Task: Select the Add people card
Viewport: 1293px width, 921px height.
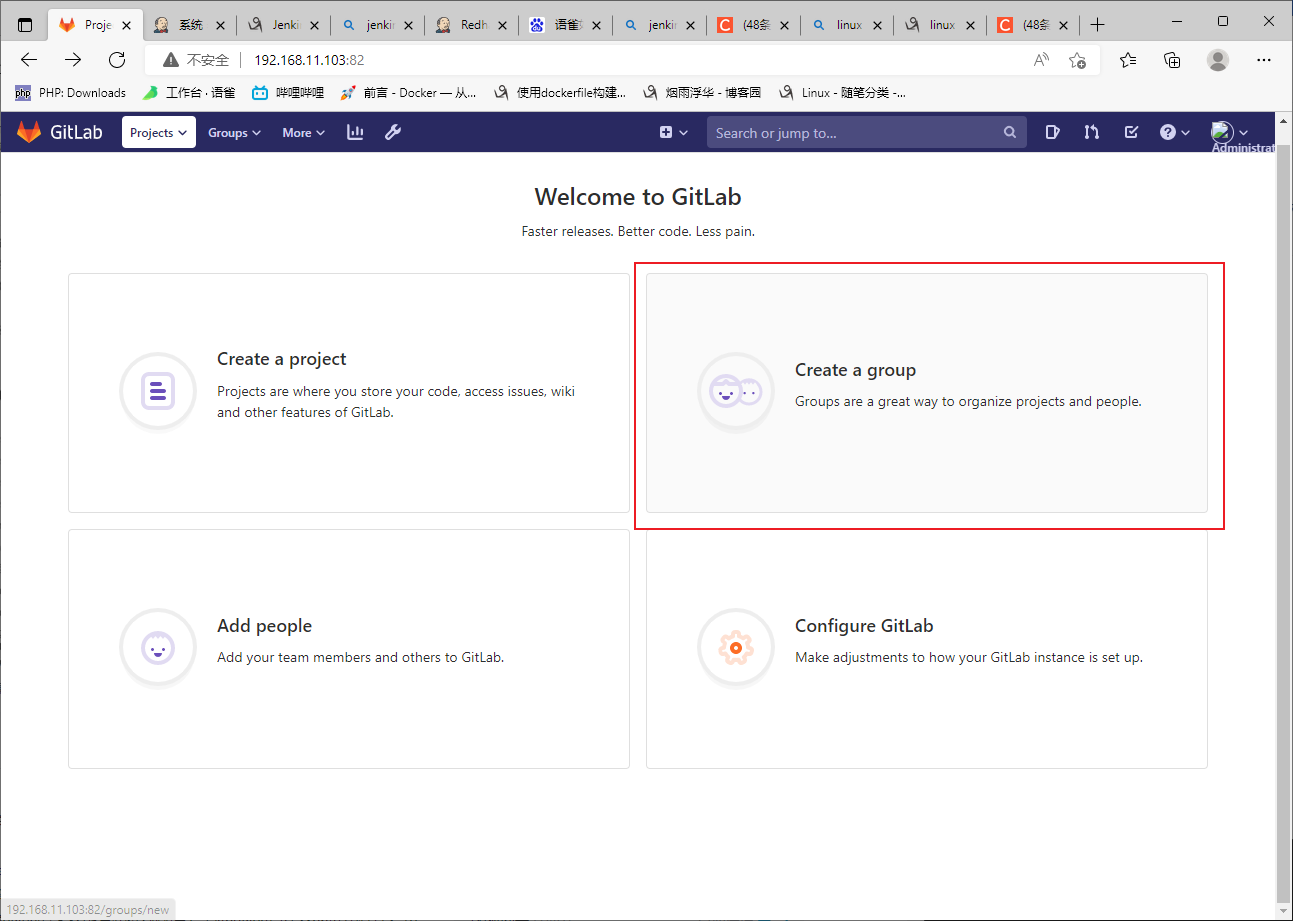Action: click(349, 649)
